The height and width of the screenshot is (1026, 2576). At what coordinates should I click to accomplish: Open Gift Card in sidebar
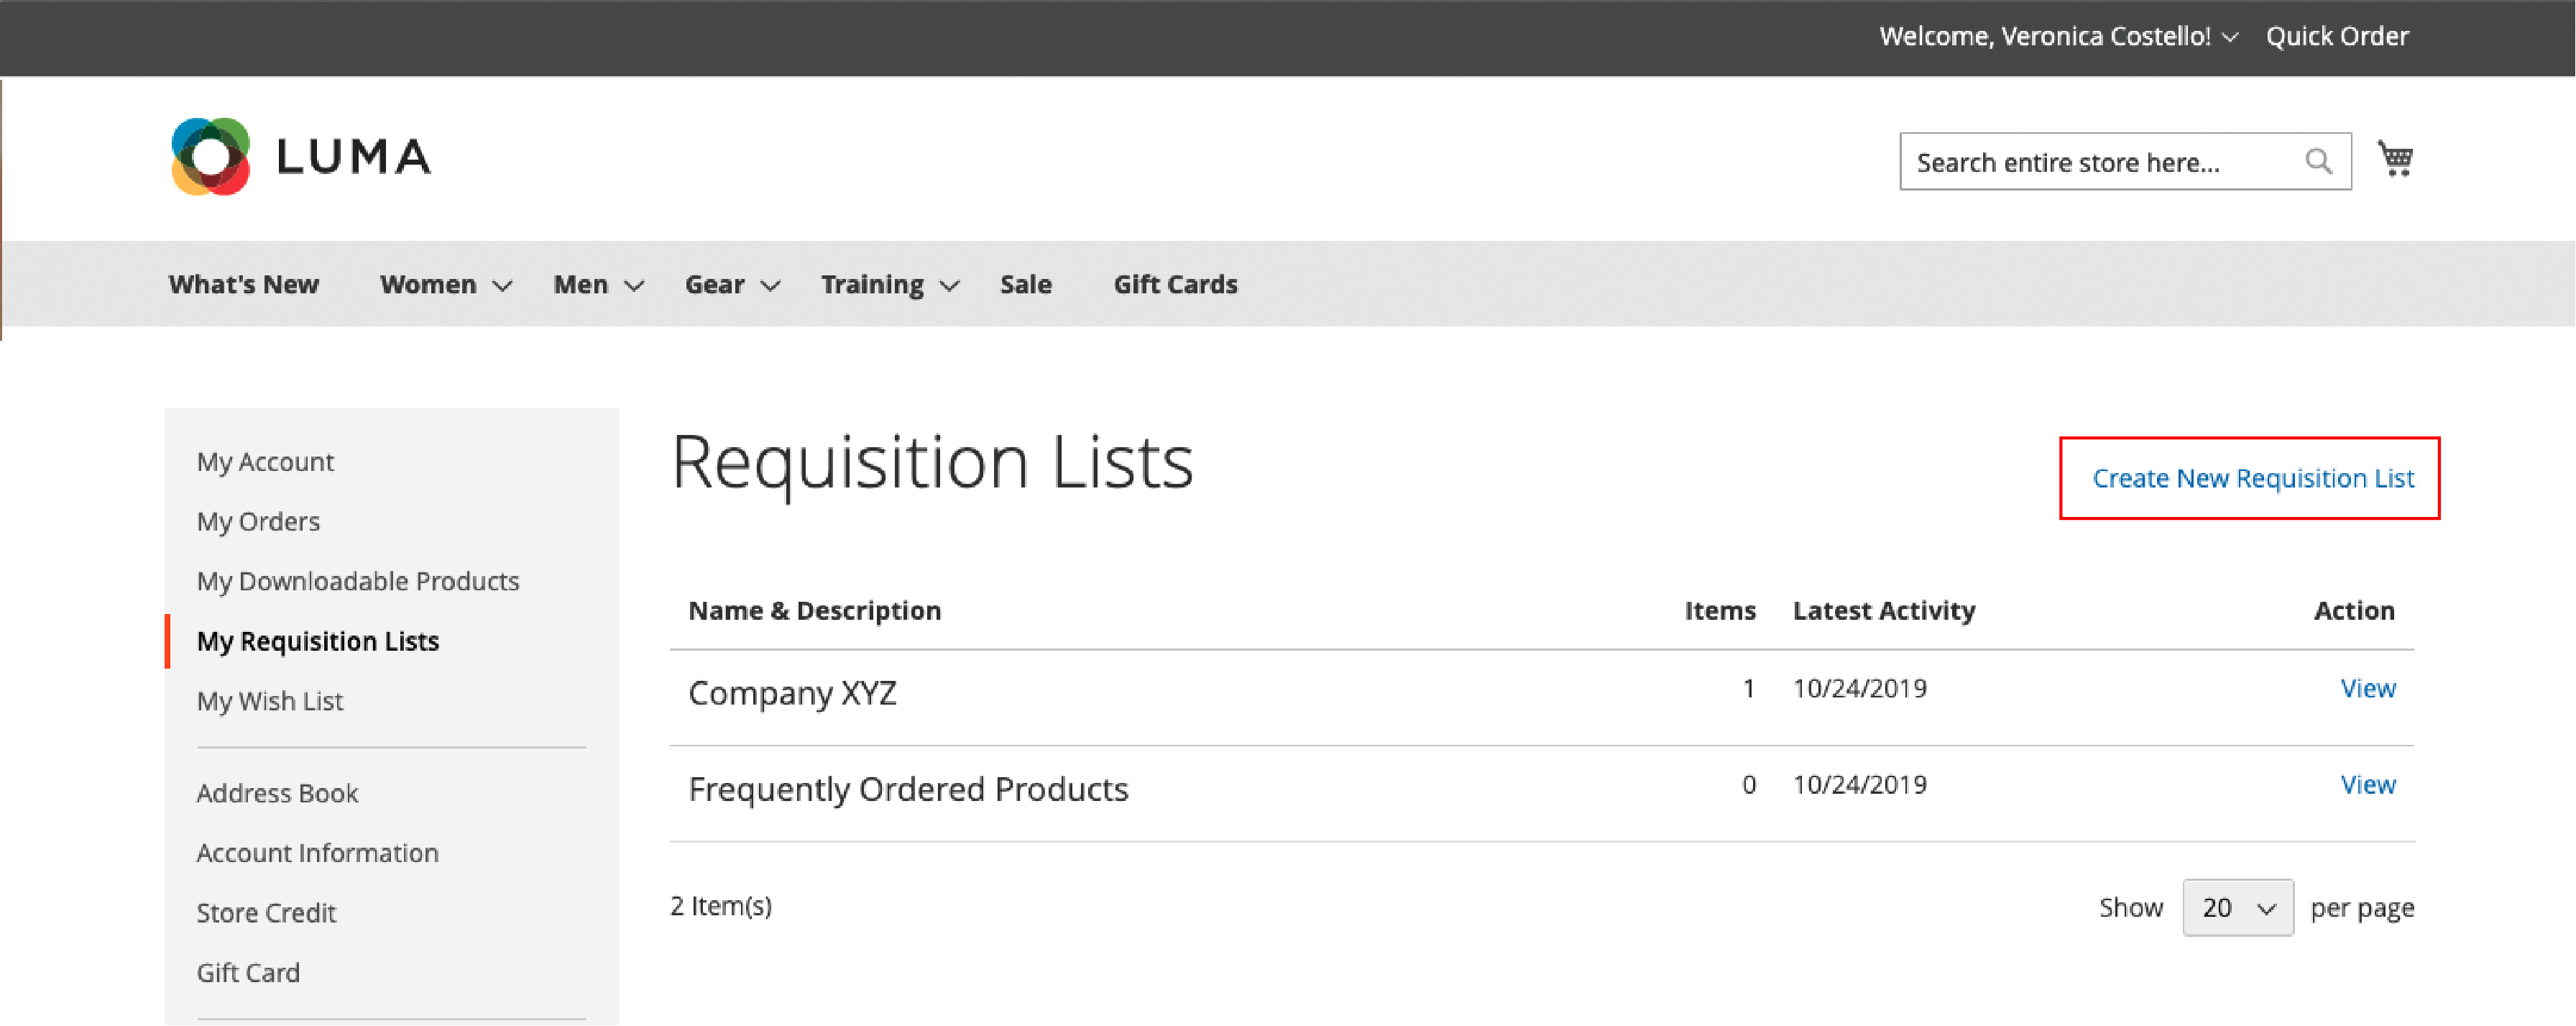tap(248, 974)
